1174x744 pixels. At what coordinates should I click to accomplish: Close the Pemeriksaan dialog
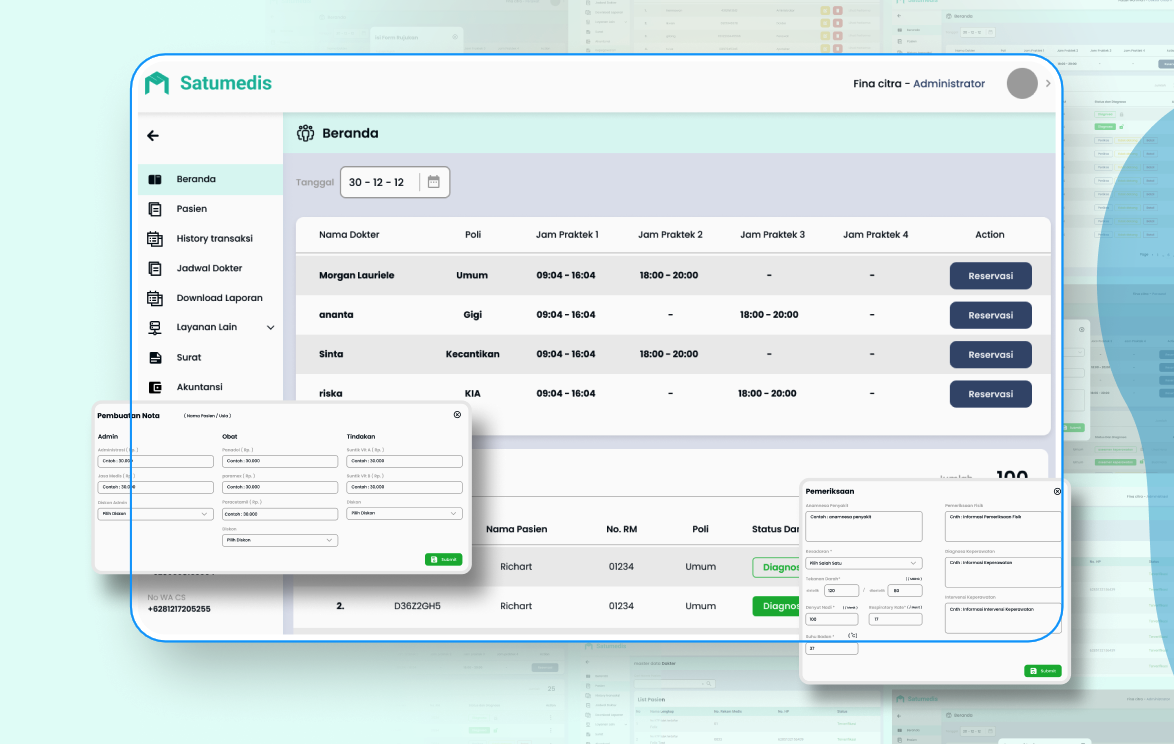pos(1057,492)
